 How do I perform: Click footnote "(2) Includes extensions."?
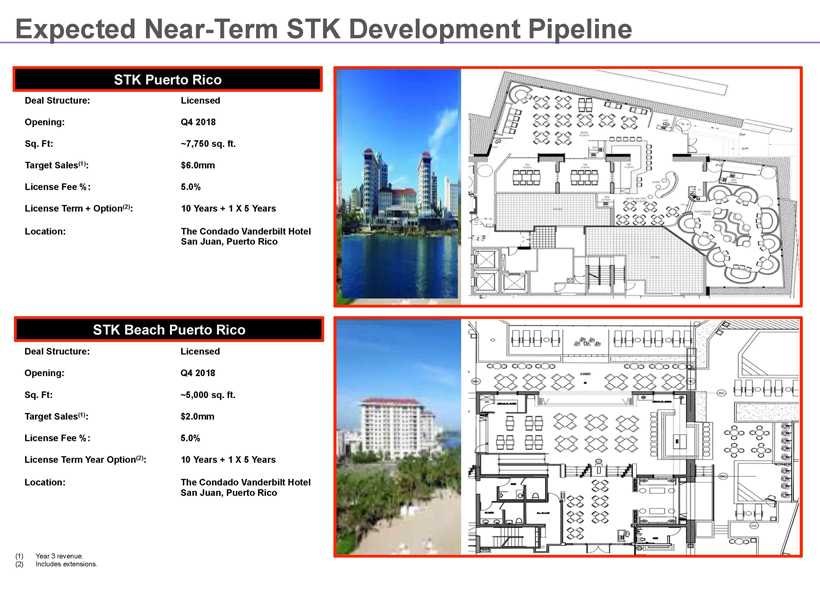[57, 564]
